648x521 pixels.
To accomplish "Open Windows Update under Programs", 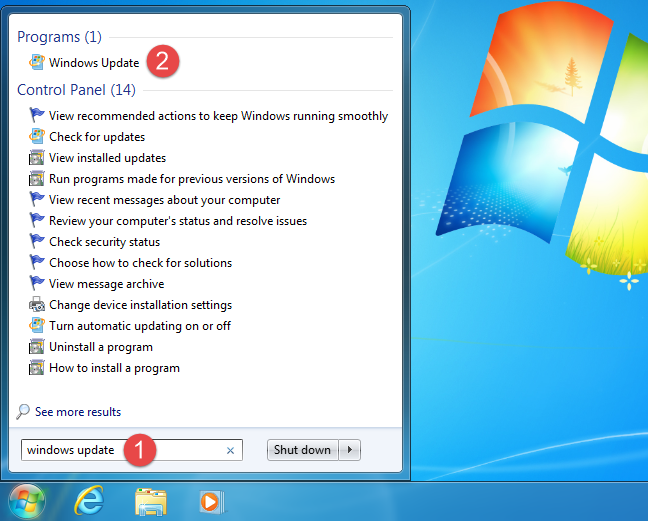I will (94, 63).
